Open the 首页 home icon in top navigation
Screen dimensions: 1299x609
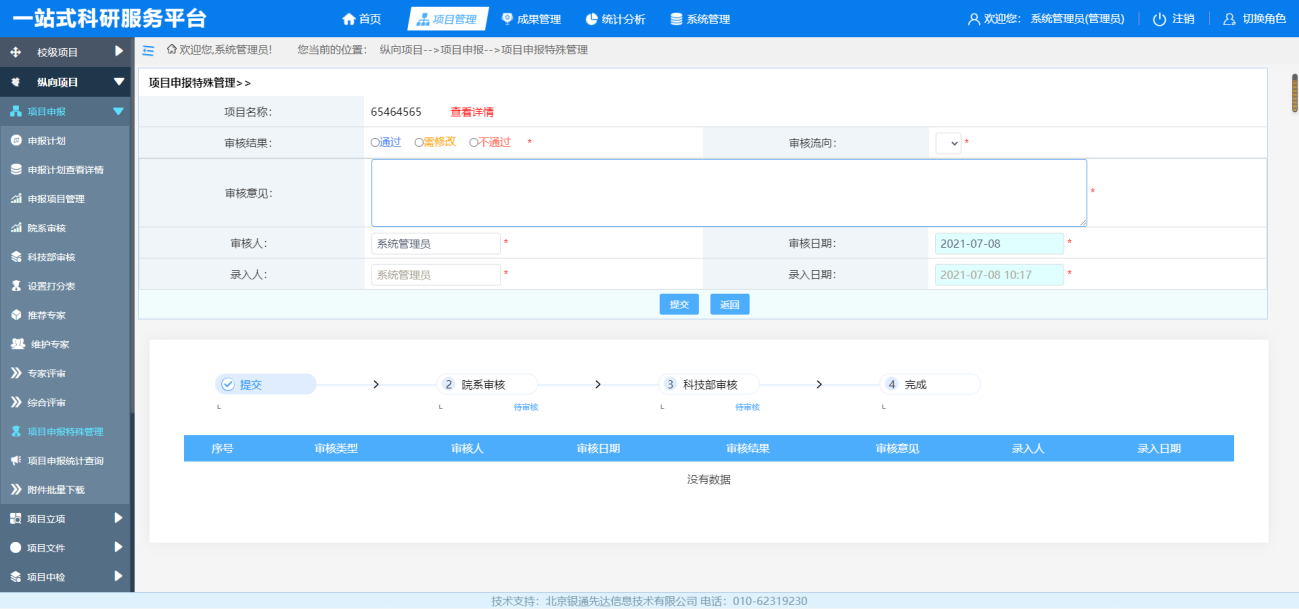(x=349, y=19)
